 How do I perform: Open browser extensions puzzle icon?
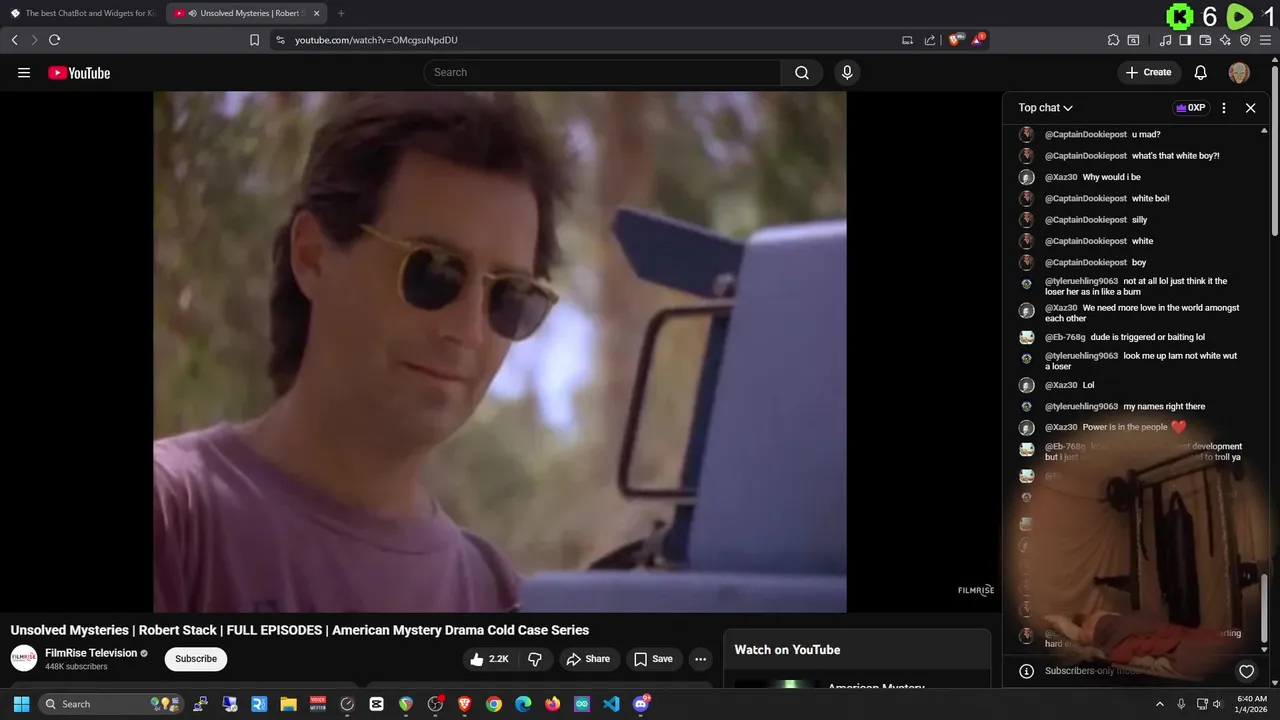[x=1113, y=40]
